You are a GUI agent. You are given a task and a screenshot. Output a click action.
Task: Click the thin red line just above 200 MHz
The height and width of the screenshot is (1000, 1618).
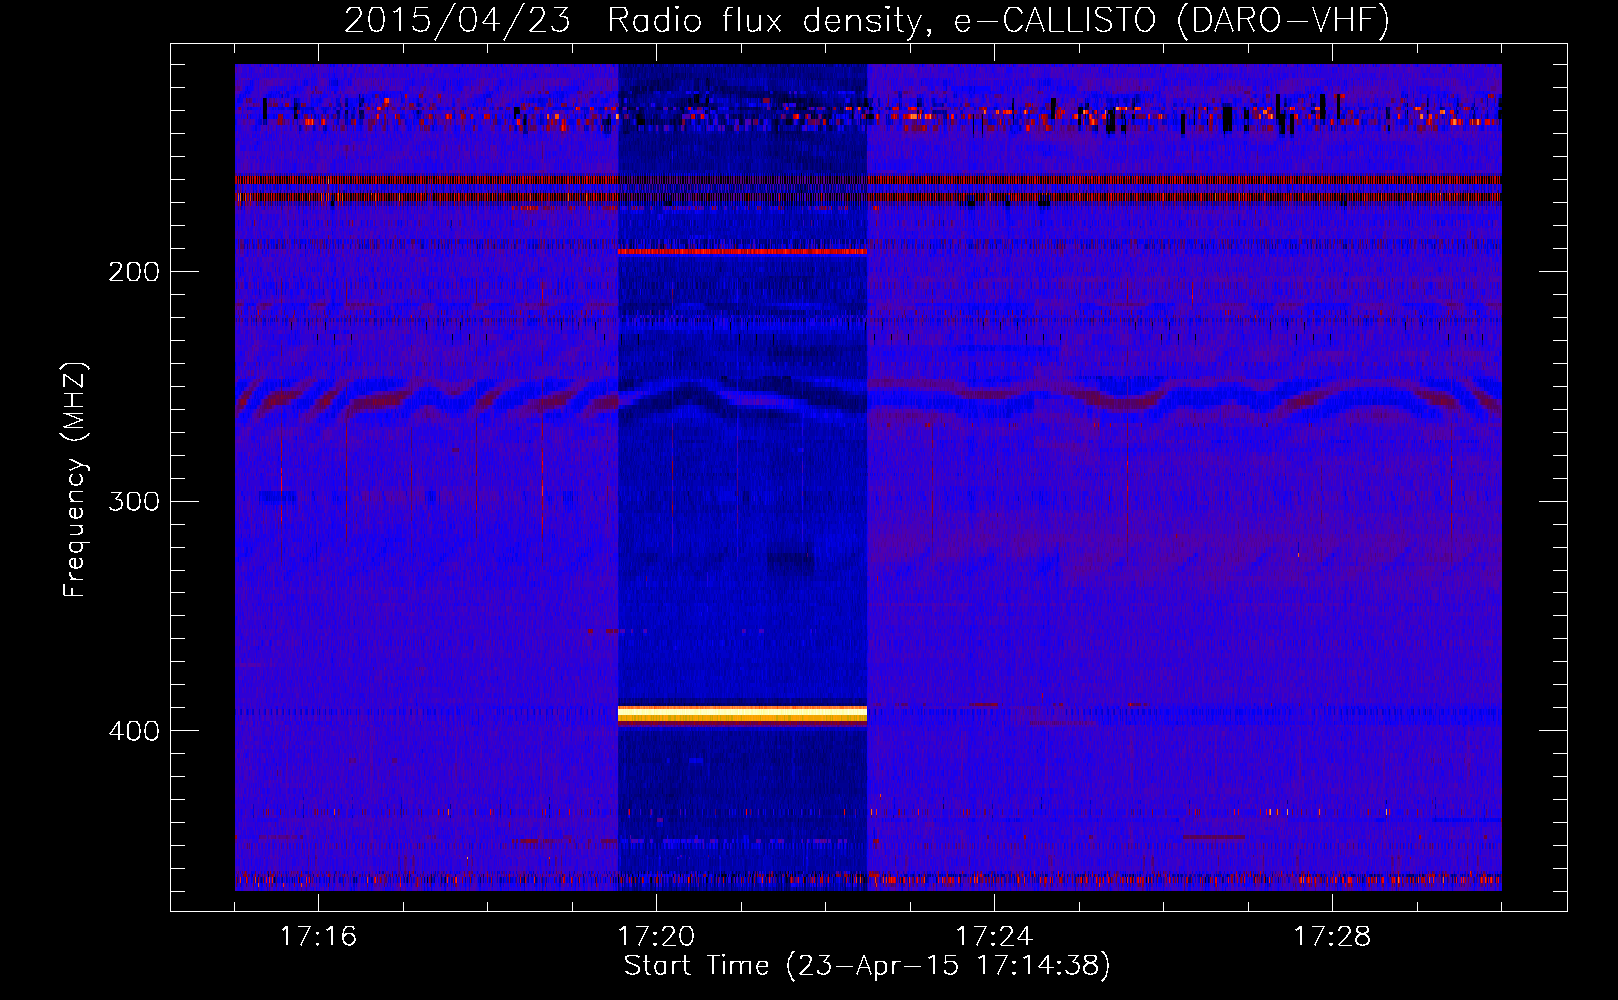(742, 252)
